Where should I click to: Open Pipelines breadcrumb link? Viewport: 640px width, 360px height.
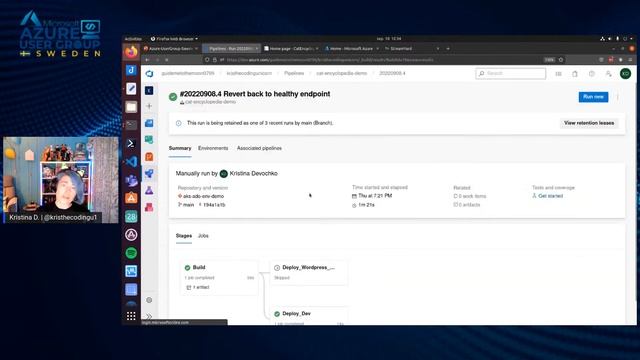(294, 73)
